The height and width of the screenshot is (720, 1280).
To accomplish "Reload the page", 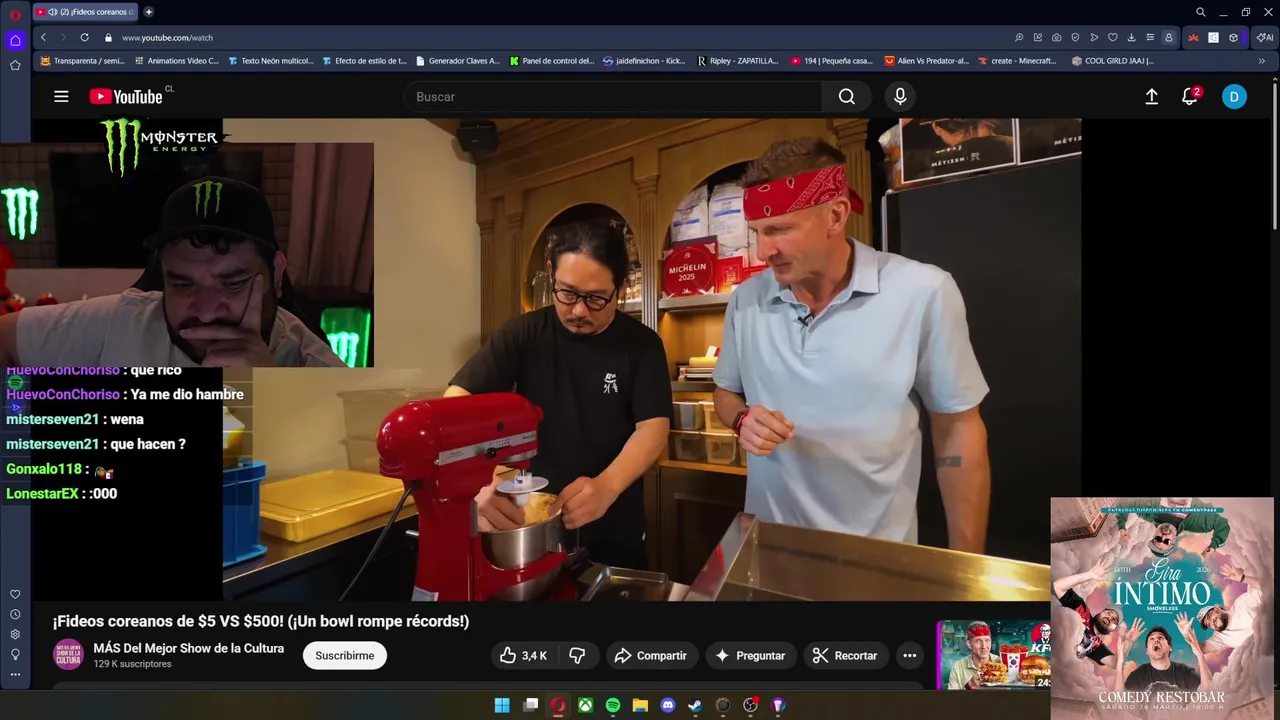I will 84,37.
